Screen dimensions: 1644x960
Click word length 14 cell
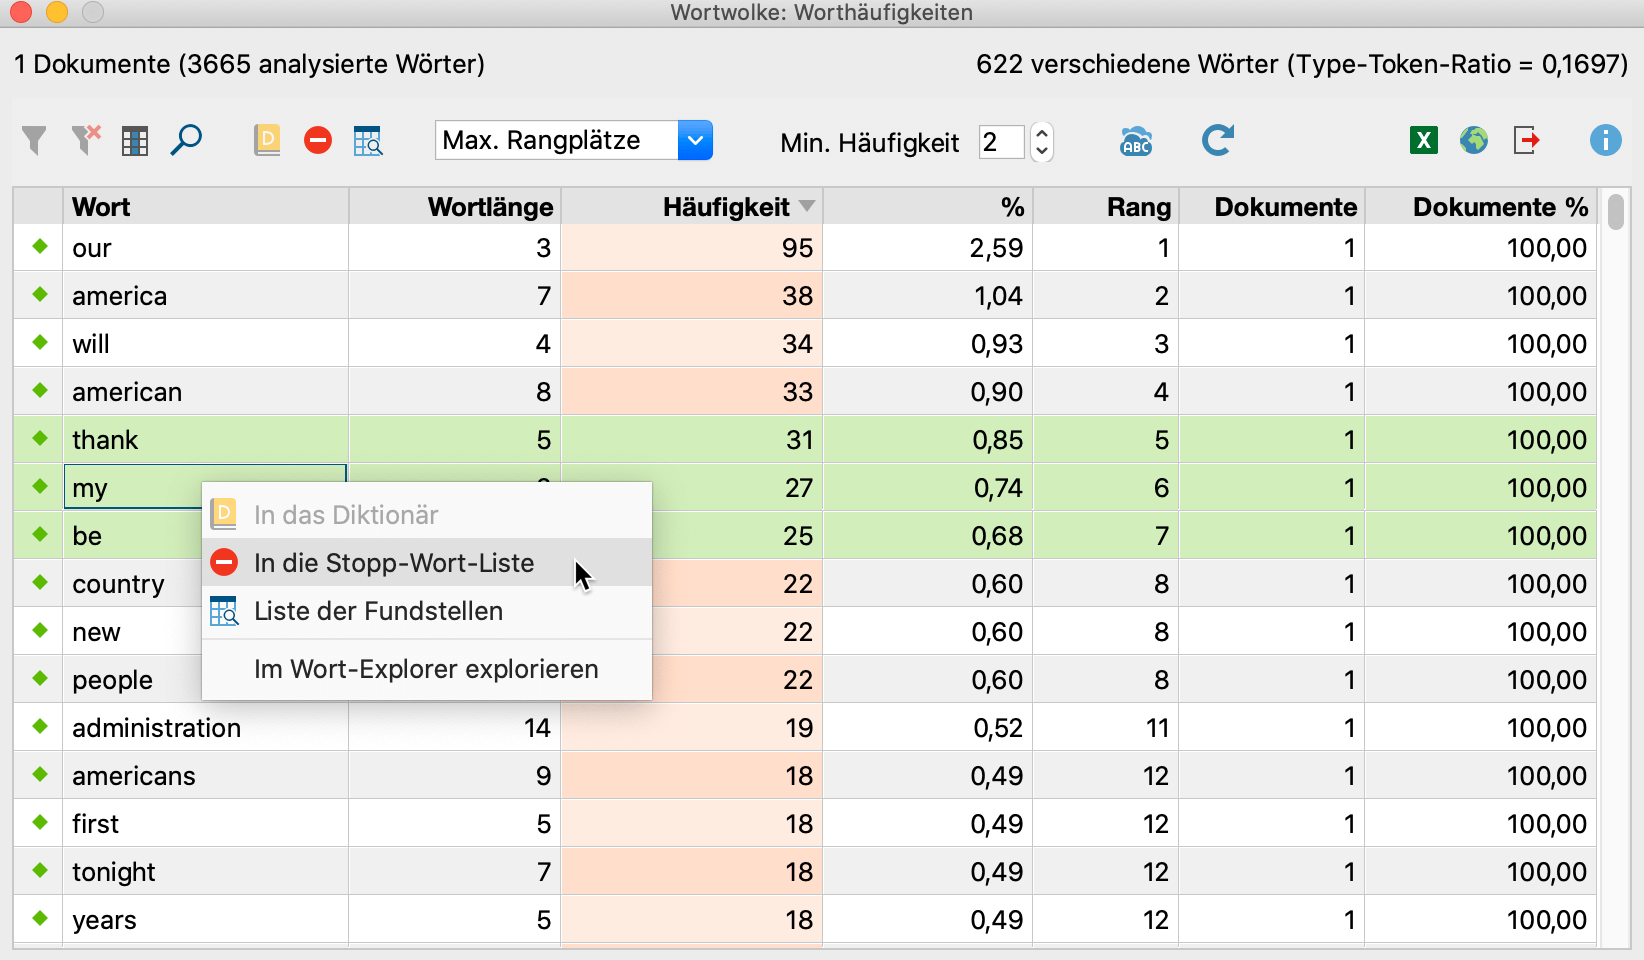click(x=455, y=728)
